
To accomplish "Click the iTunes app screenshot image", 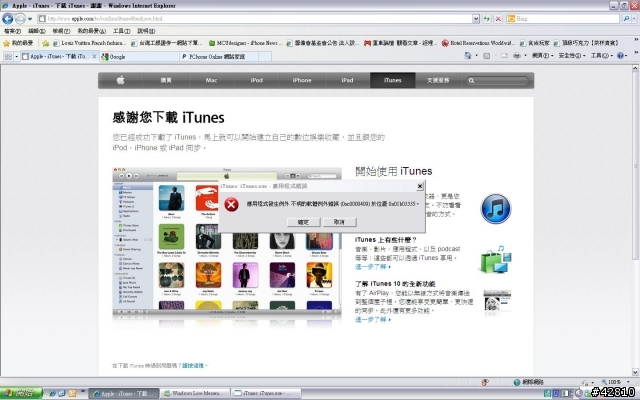I will [227, 241].
